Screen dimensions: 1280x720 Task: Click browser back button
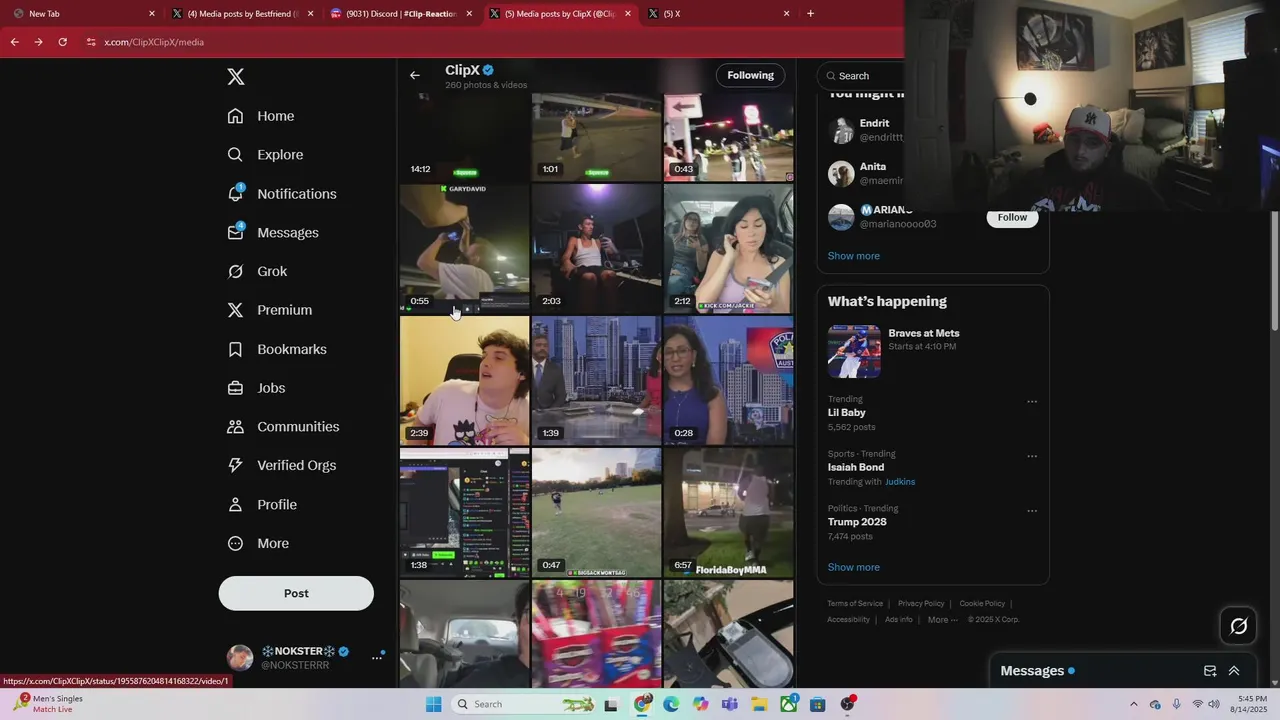14,42
